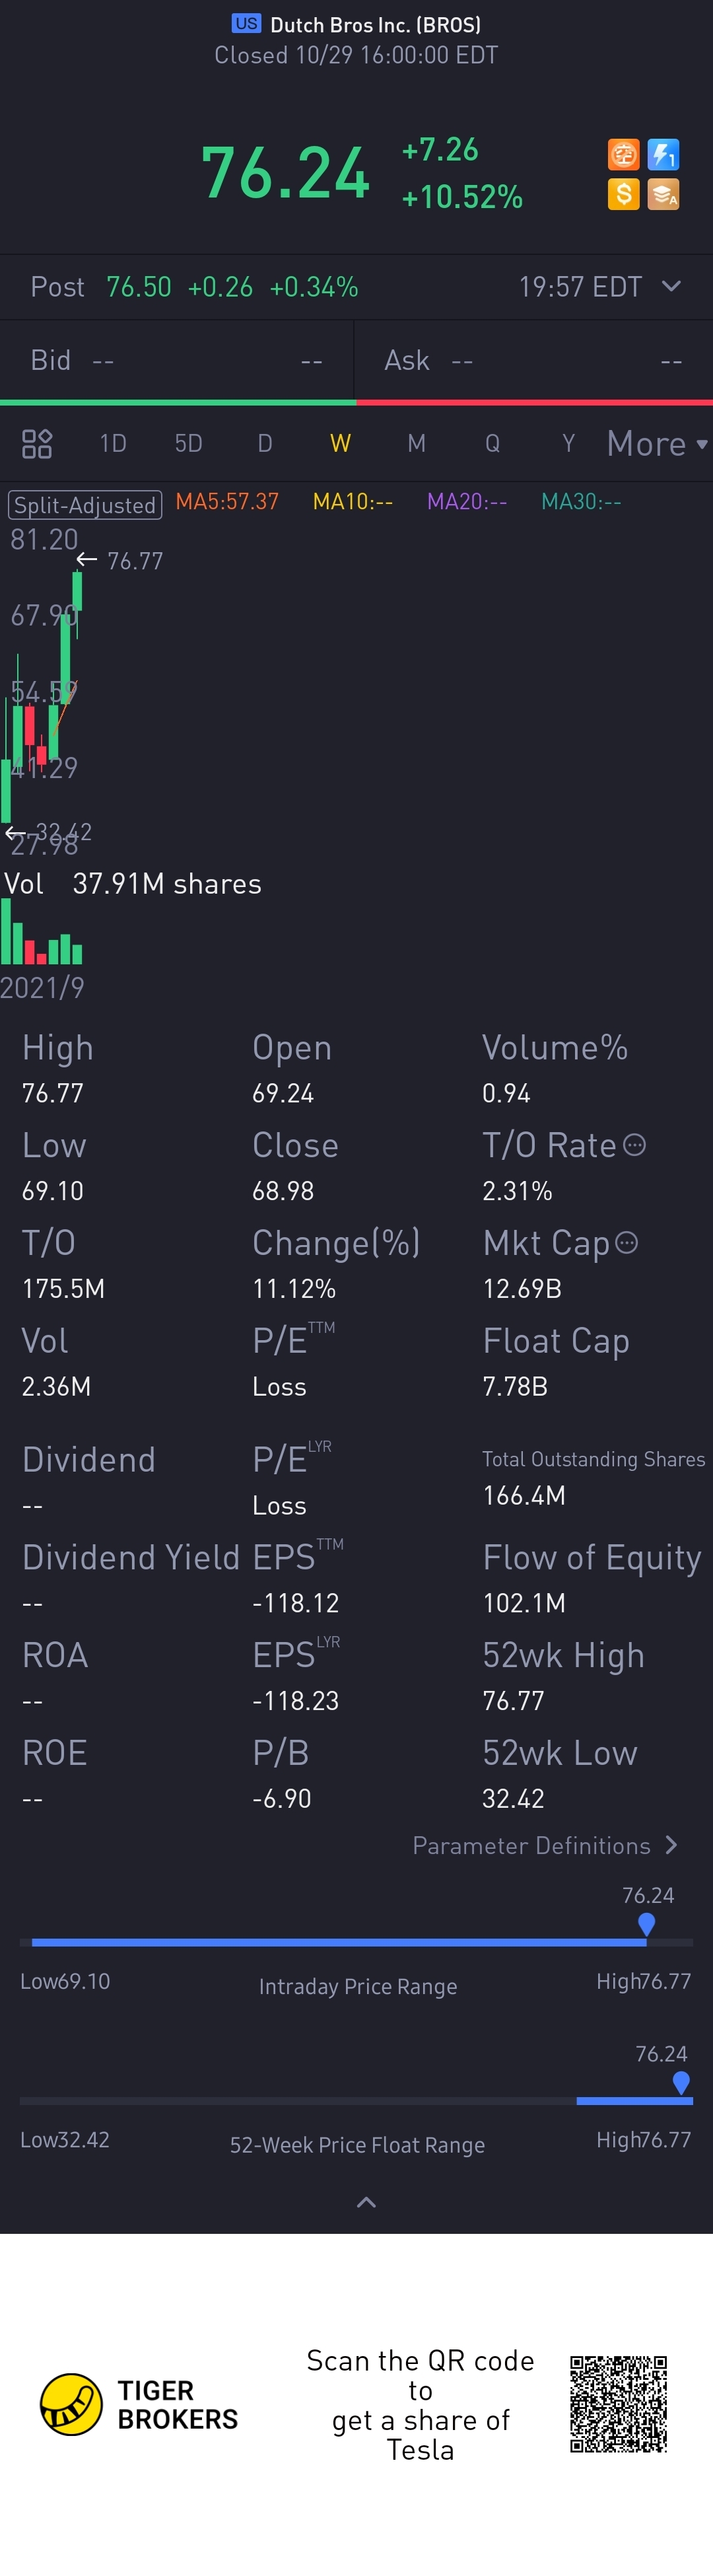Tap the blue lightning bolt badge
This screenshot has height=2576, width=713.
[x=663, y=155]
